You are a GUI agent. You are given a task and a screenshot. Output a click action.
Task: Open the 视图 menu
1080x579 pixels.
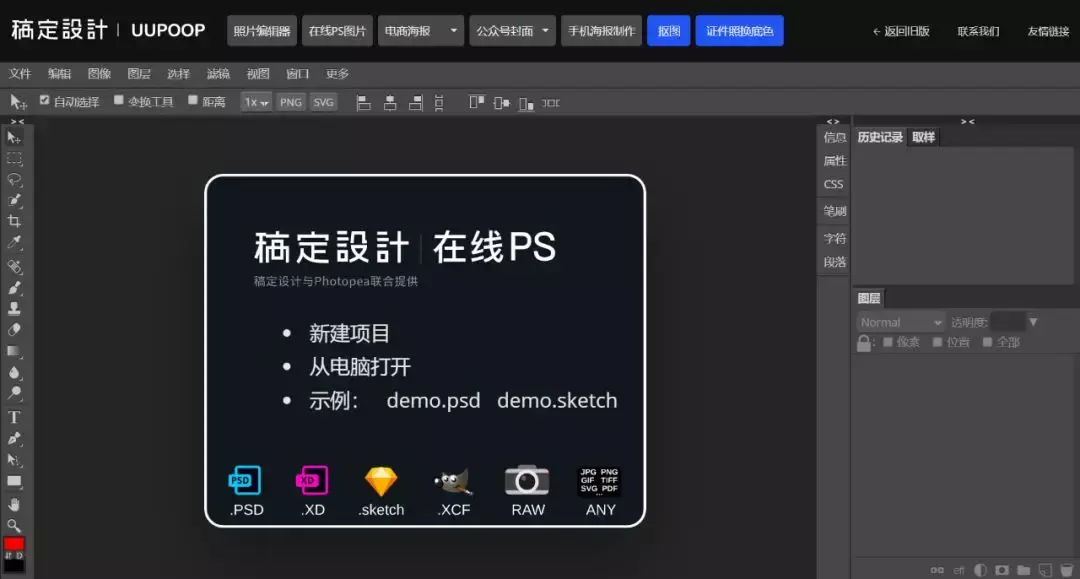258,74
